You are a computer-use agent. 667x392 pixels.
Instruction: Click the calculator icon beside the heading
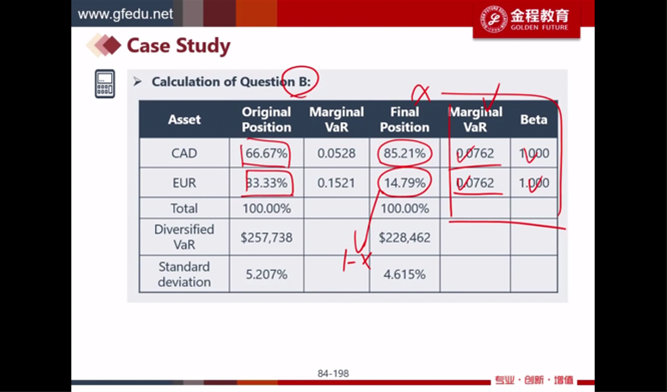[x=105, y=84]
